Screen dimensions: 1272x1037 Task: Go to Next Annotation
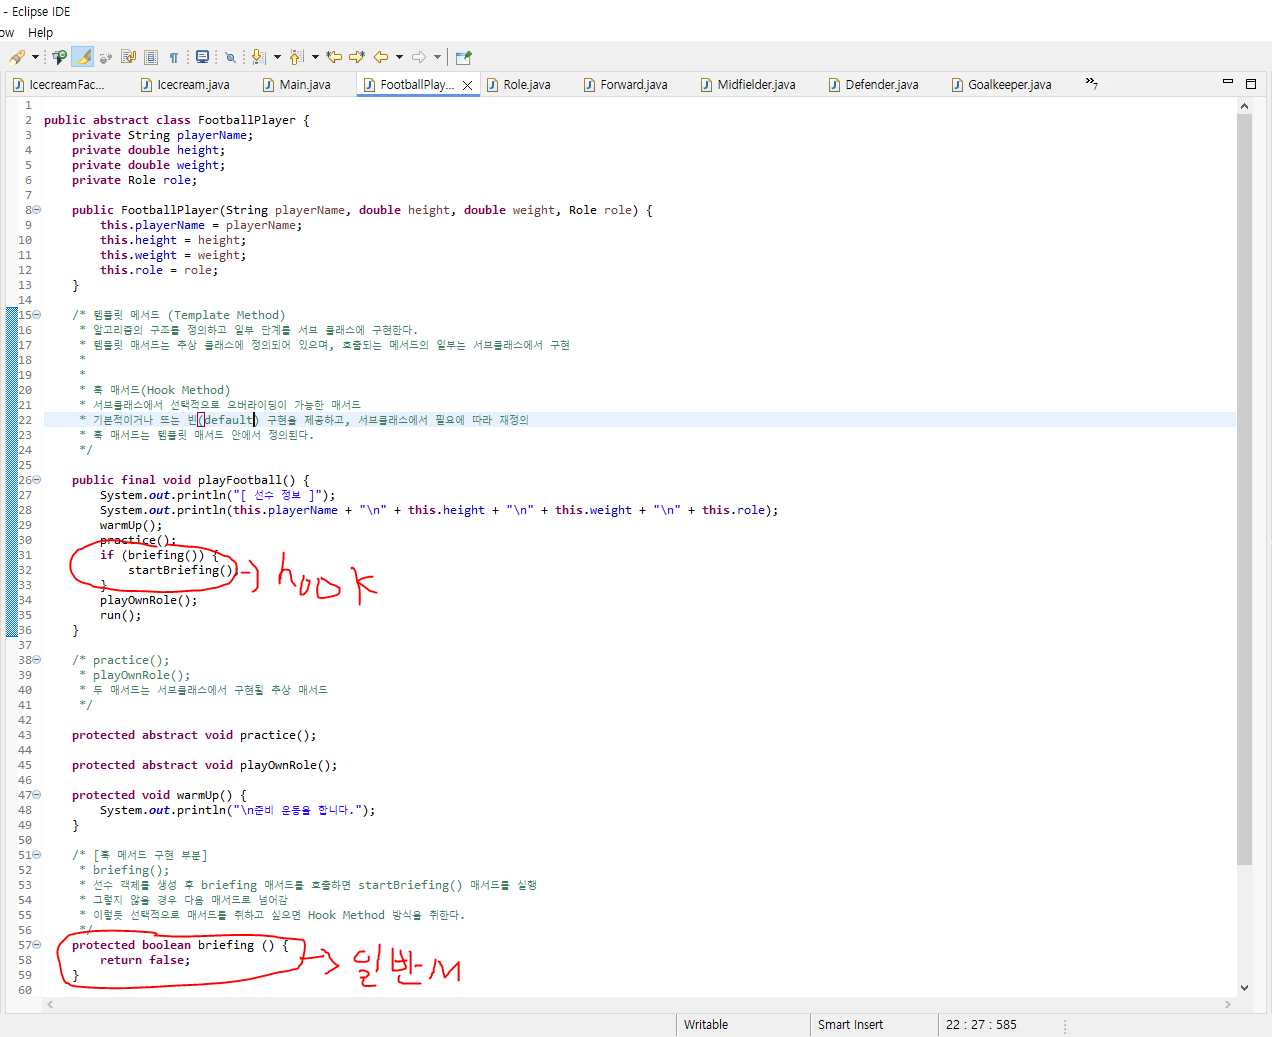(x=258, y=57)
